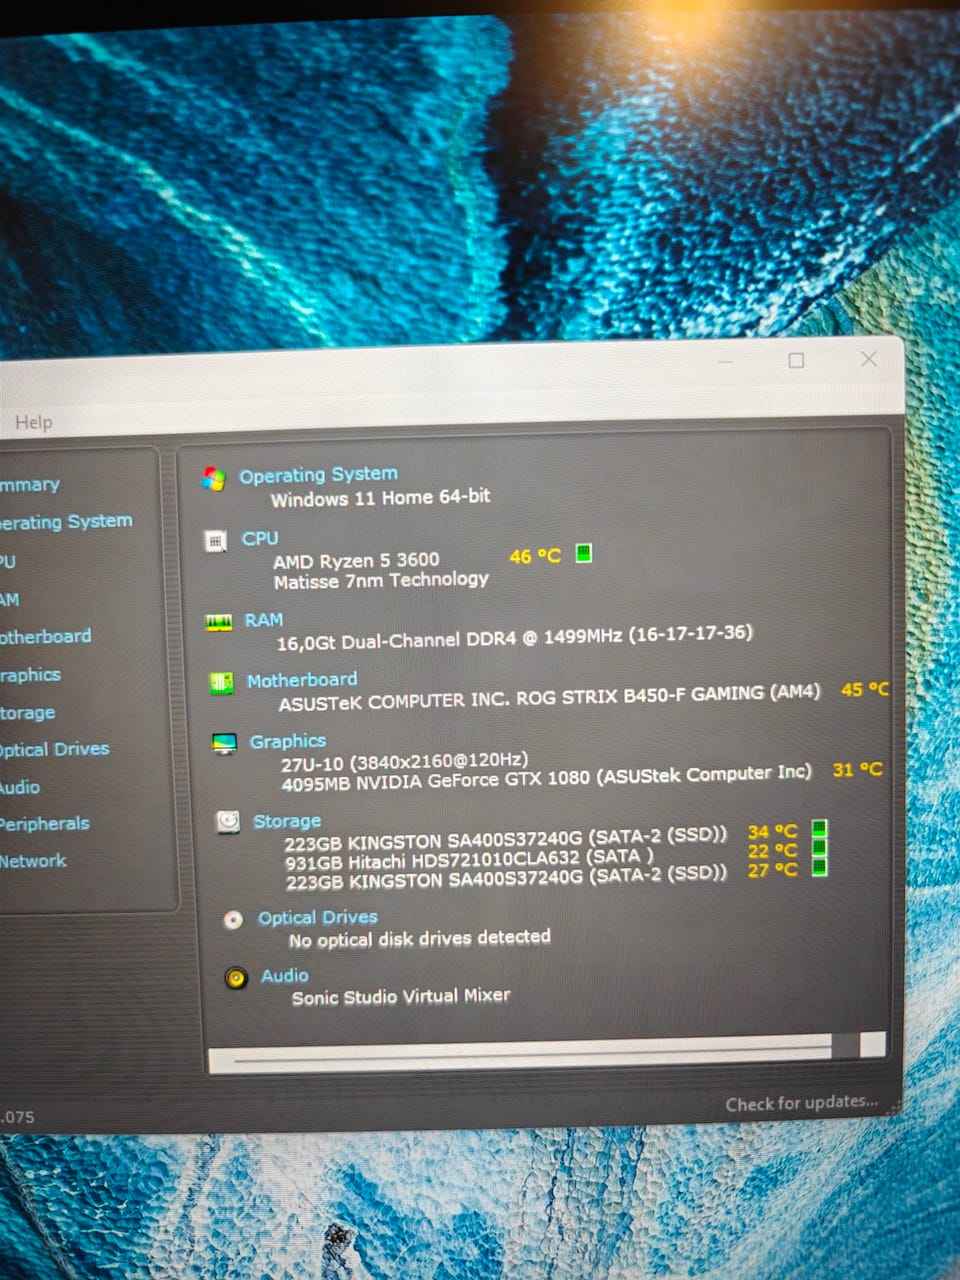This screenshot has height=1280, width=960.
Task: Click green indicator next to 27 °C drive
Action: coord(819,867)
